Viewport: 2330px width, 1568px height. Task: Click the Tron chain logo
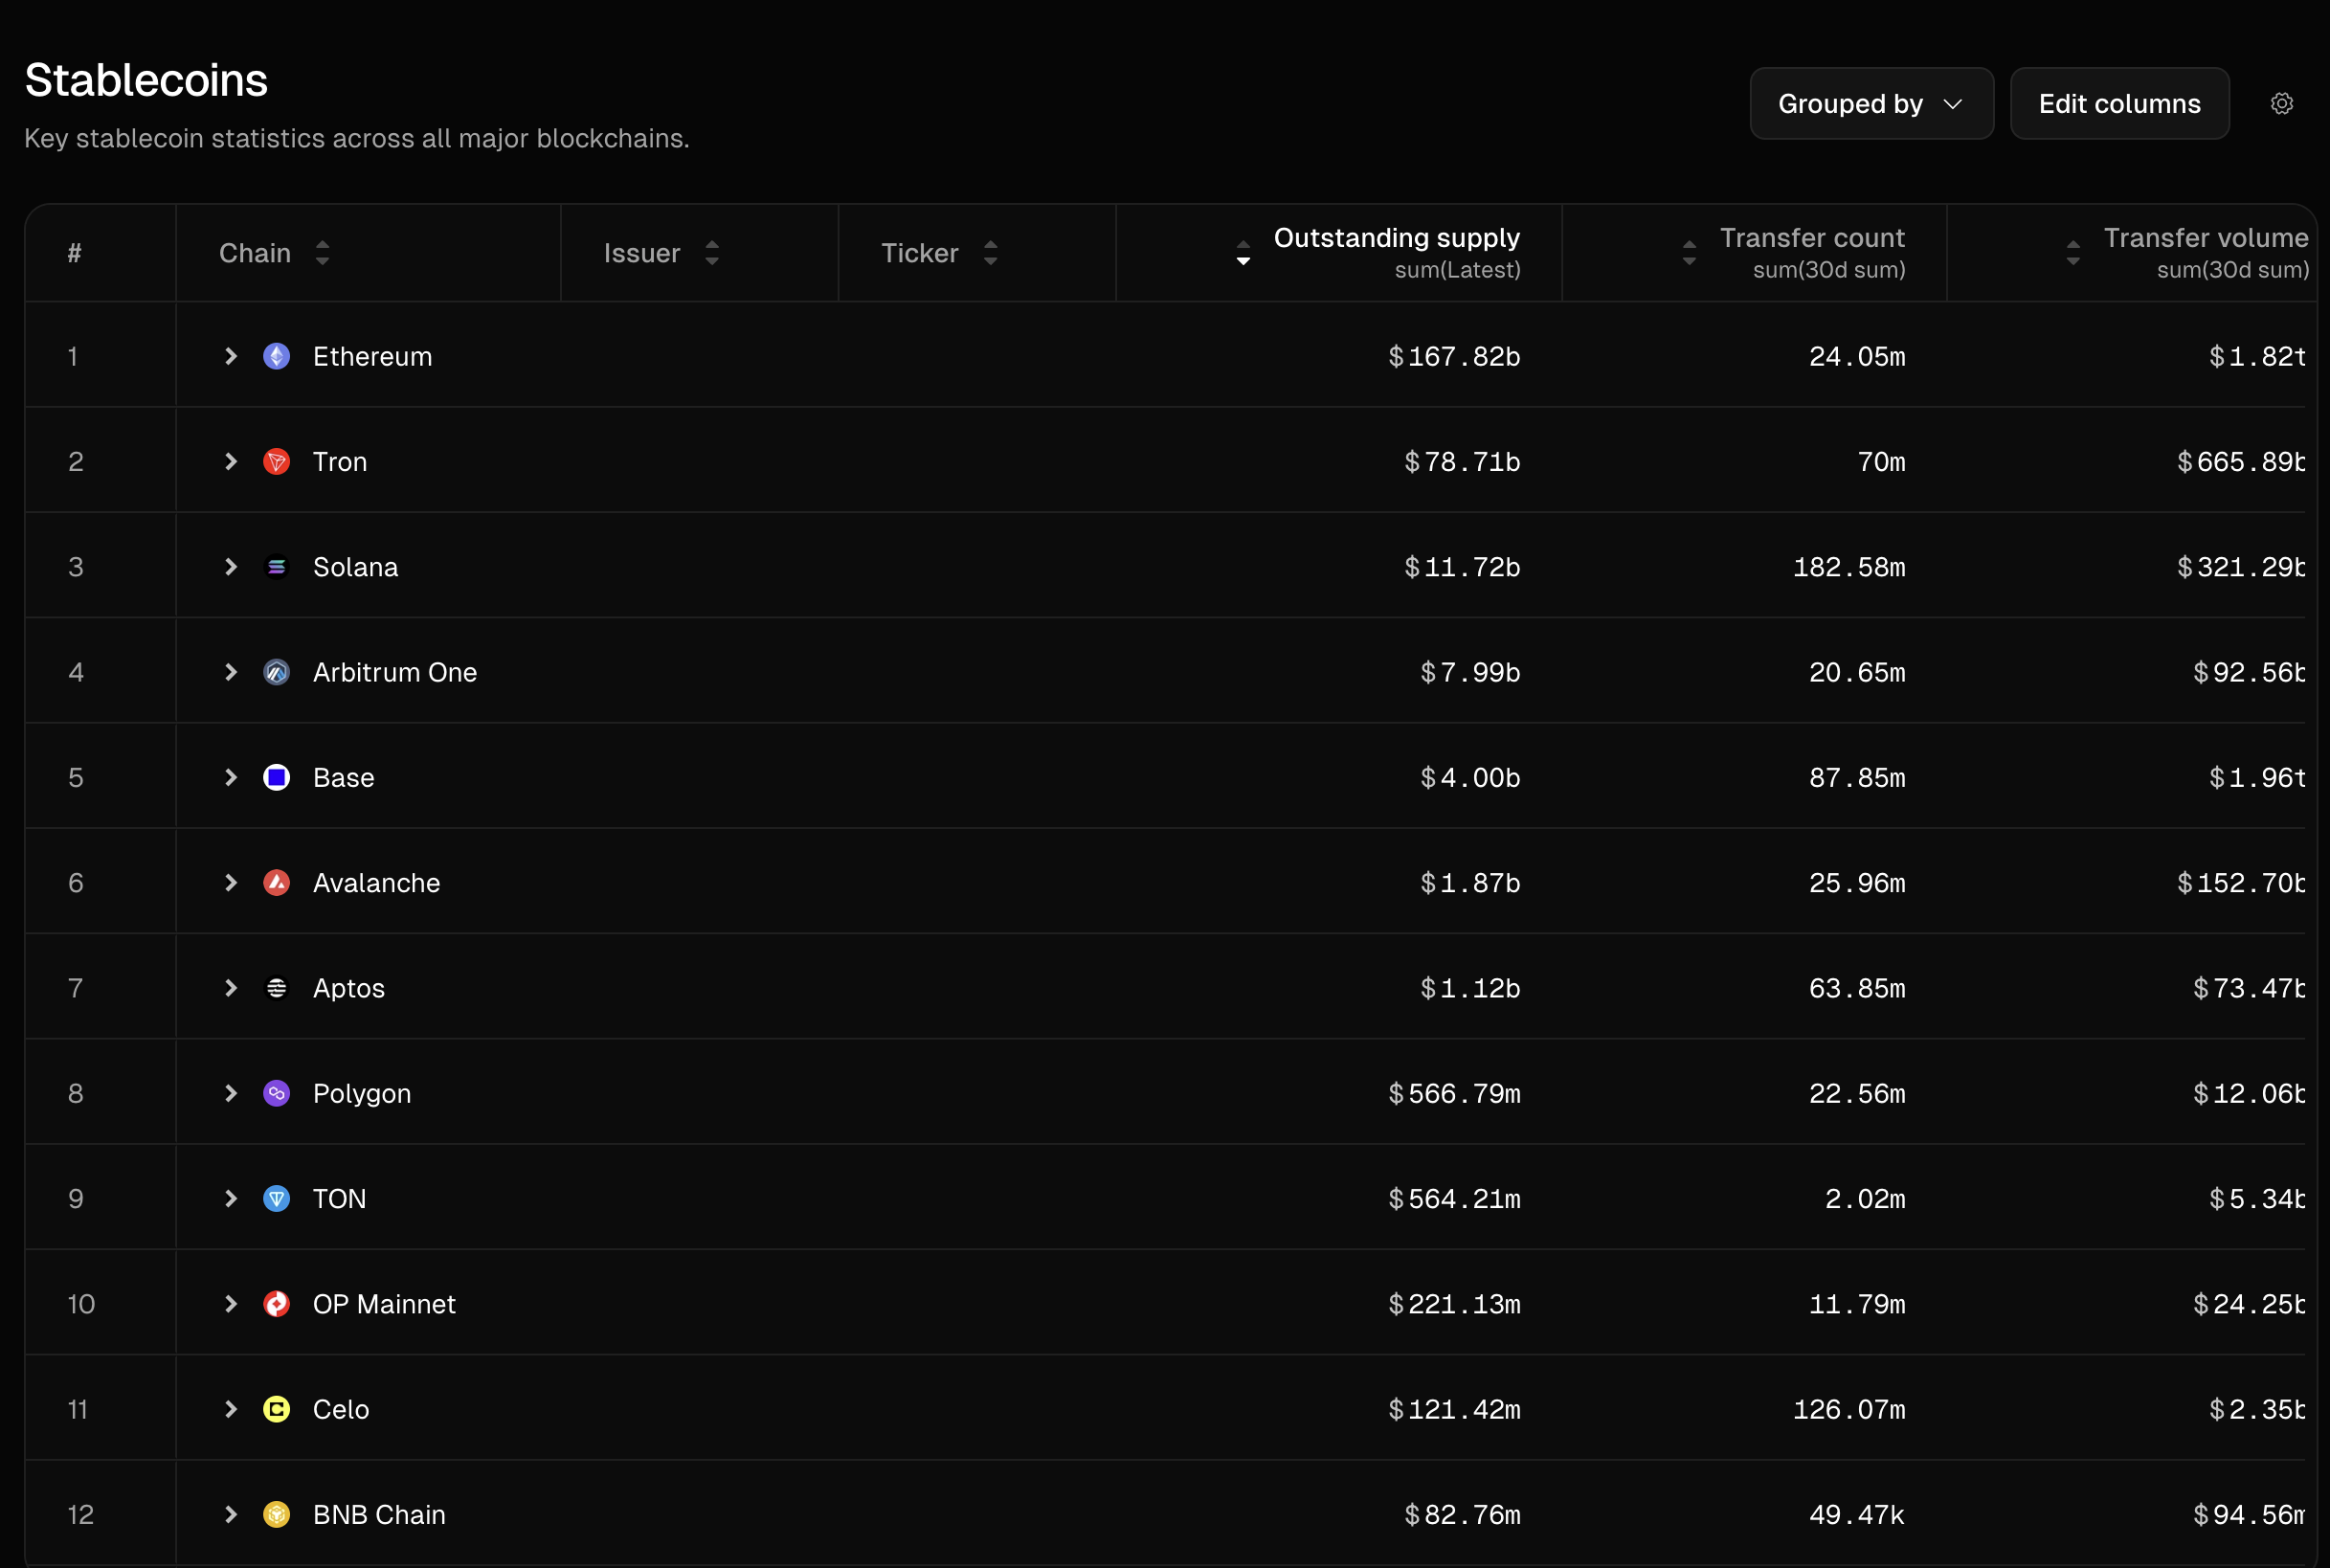(x=277, y=461)
